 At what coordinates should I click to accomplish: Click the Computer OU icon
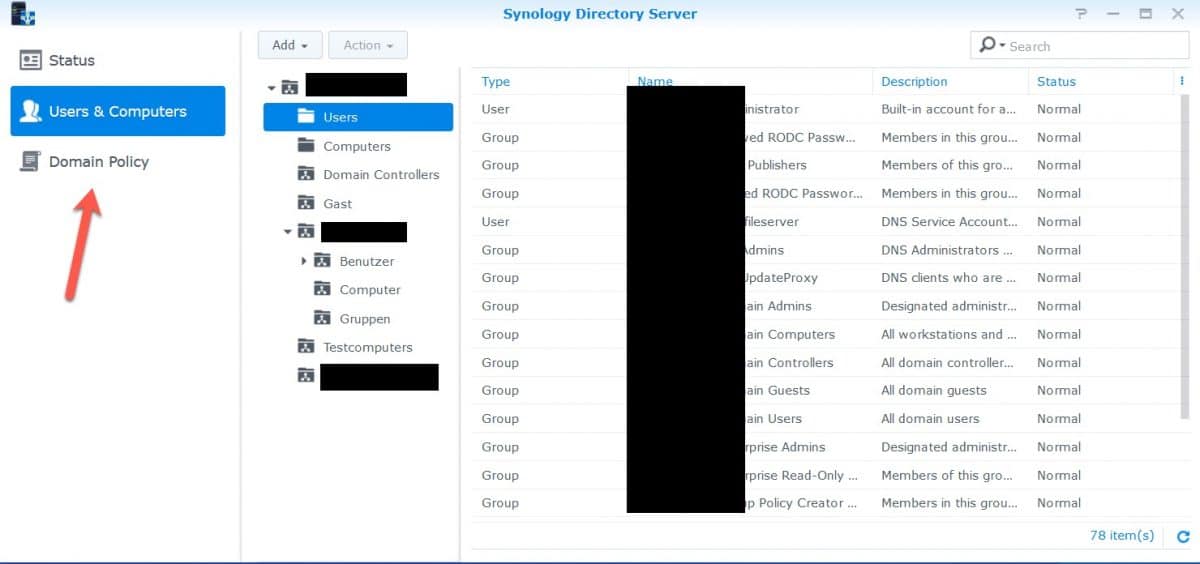pos(322,289)
